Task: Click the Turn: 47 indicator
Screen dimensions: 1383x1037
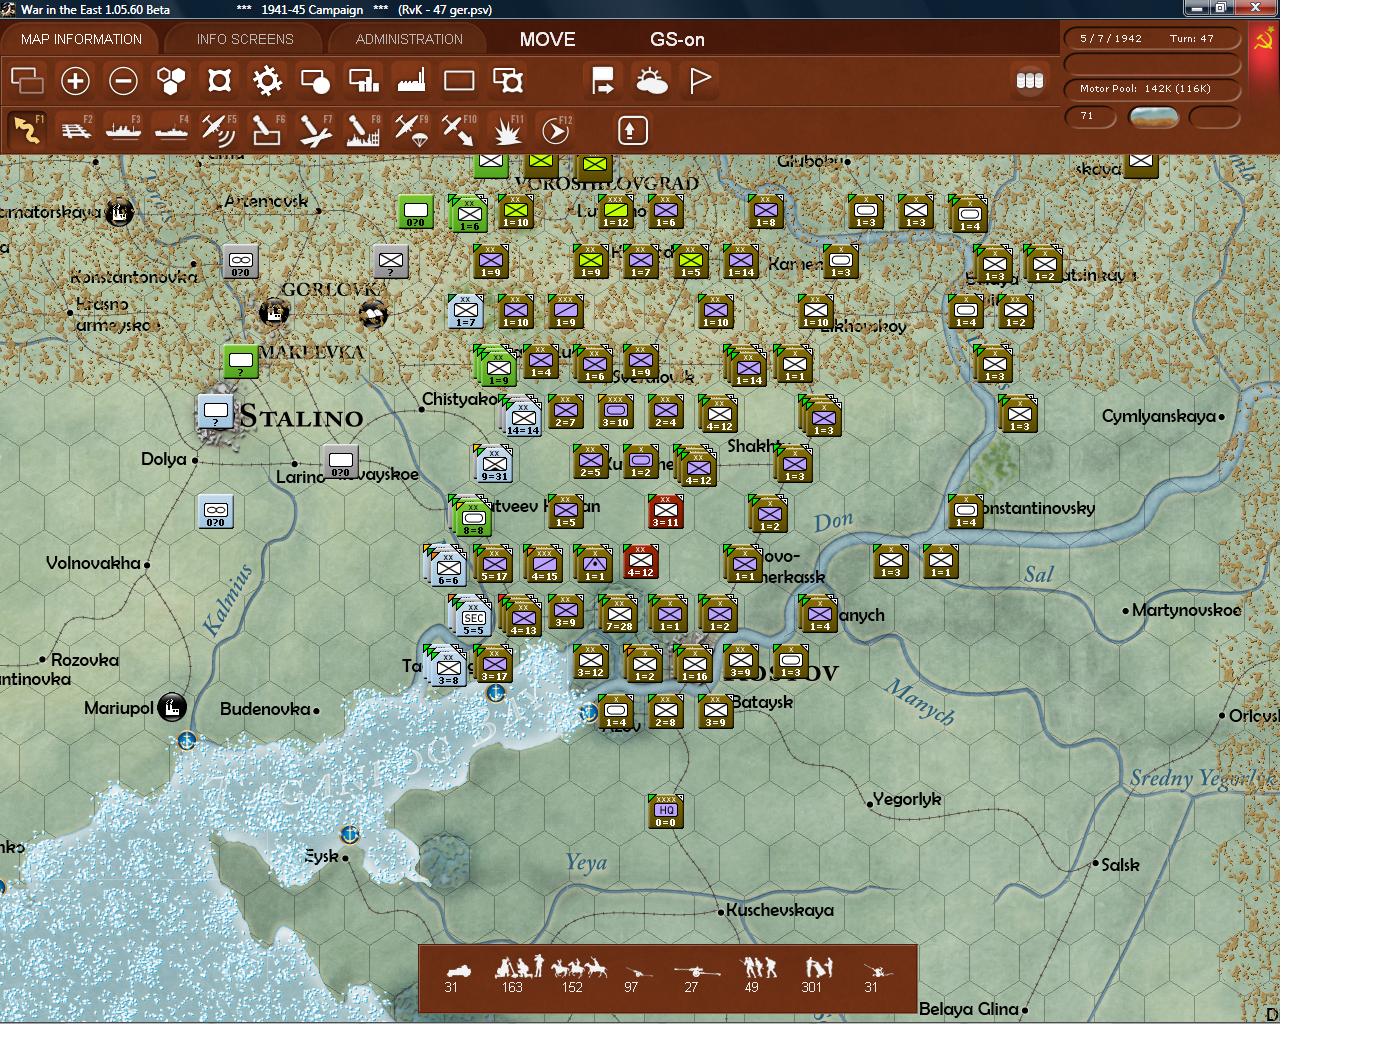Action: 1192,38
